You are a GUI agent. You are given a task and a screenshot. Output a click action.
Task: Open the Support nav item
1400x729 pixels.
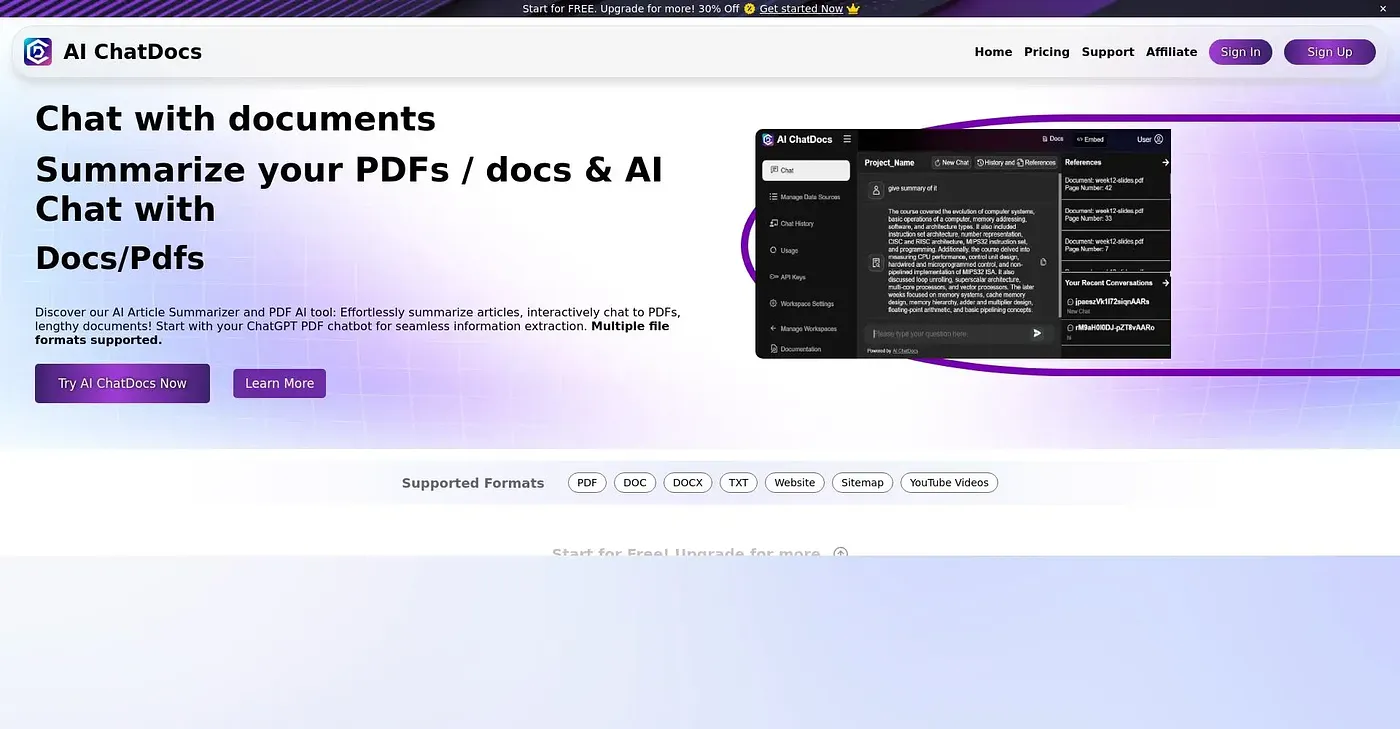[1107, 52]
